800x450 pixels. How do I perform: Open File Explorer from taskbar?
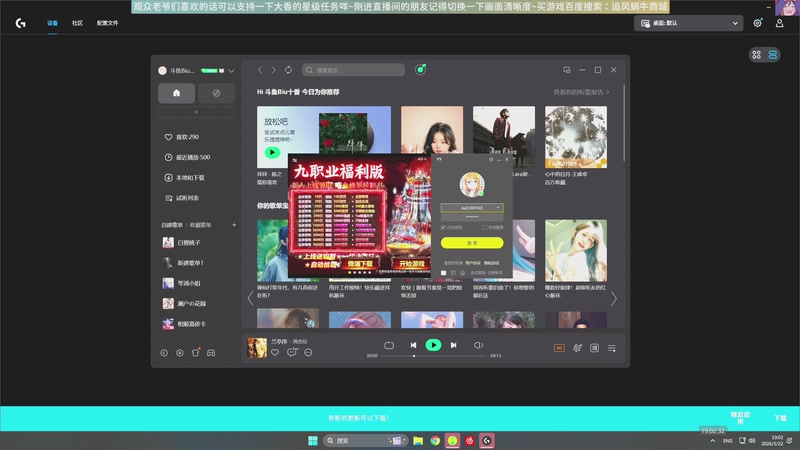tap(418, 440)
